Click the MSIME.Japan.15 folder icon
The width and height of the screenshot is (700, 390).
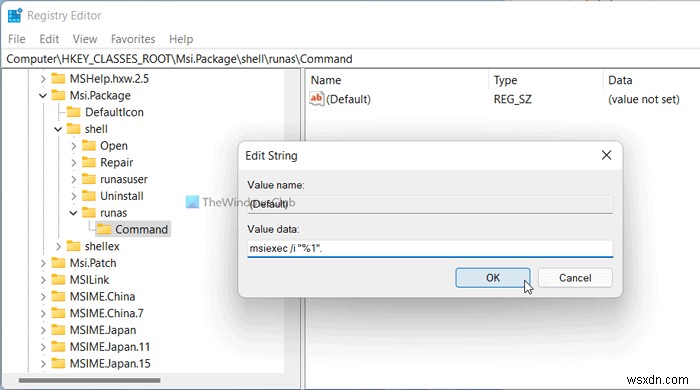click(x=58, y=363)
